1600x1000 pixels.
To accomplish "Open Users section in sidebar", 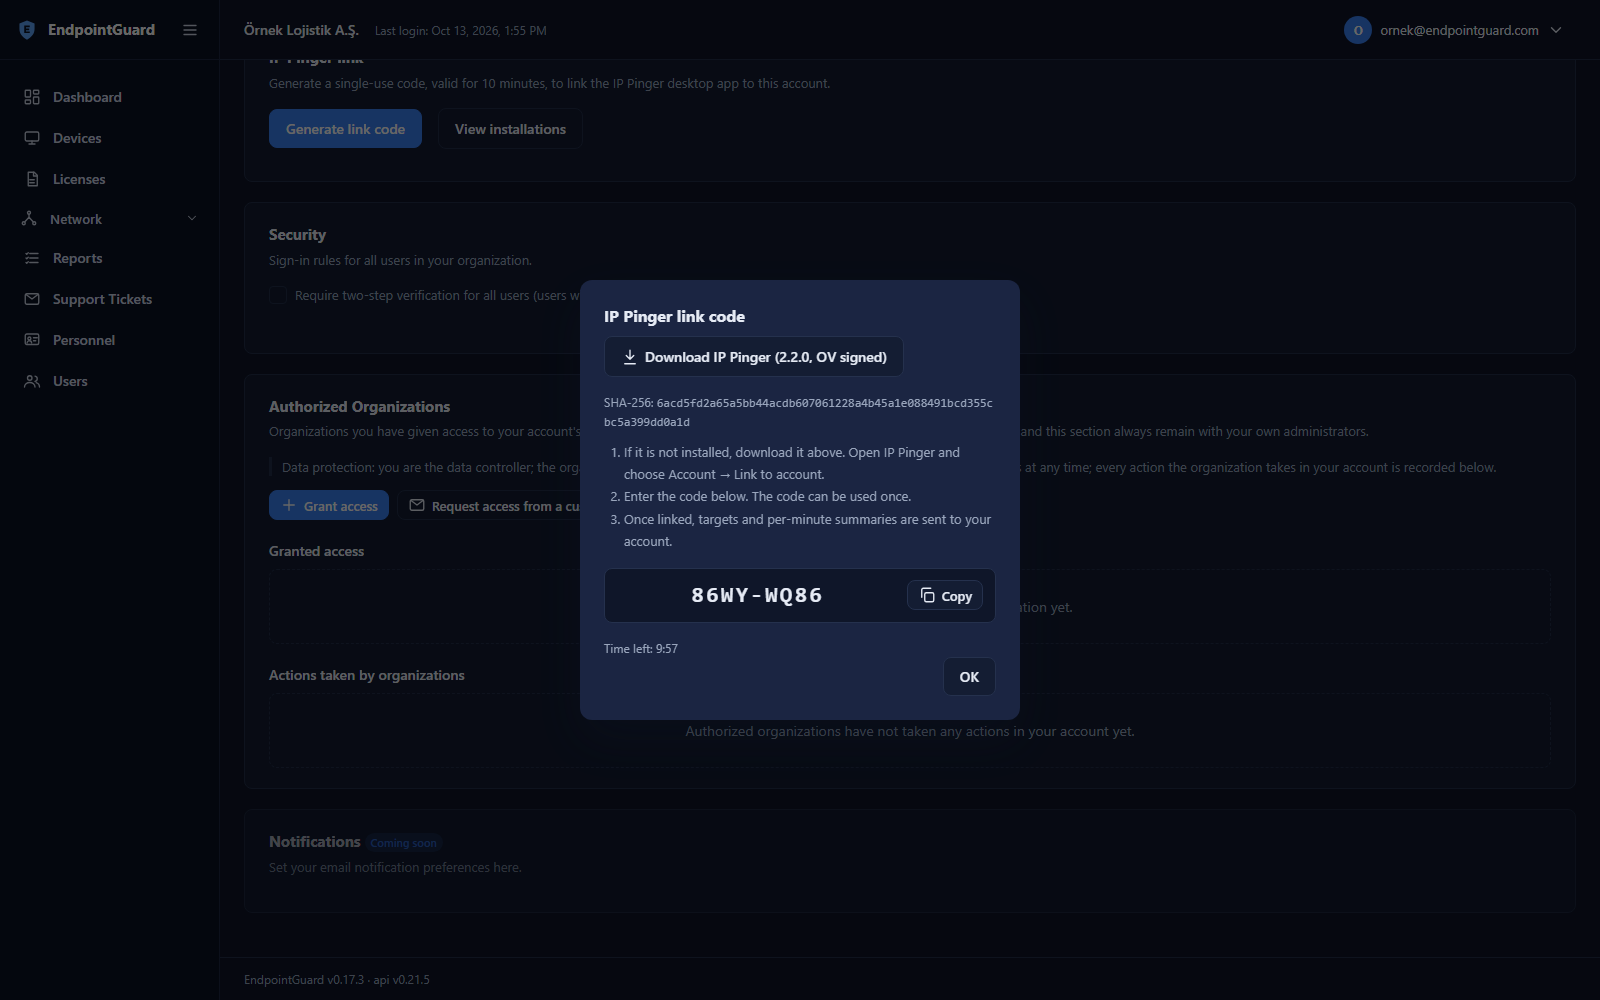I will tap(110, 381).
